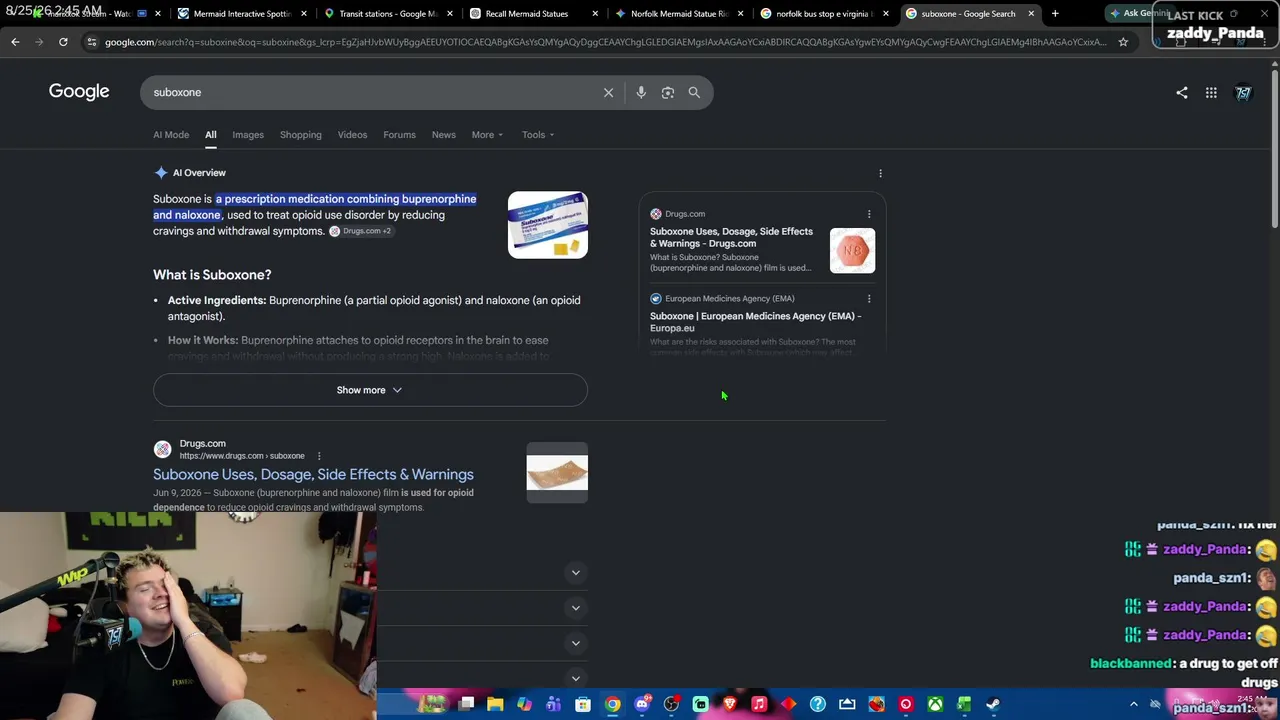Select the All results tab
This screenshot has height=720, width=1280.
(210, 135)
